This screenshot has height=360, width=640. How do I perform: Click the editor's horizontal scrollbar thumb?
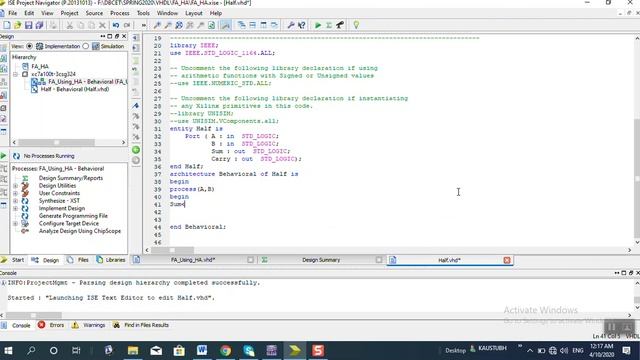click(x=173, y=250)
